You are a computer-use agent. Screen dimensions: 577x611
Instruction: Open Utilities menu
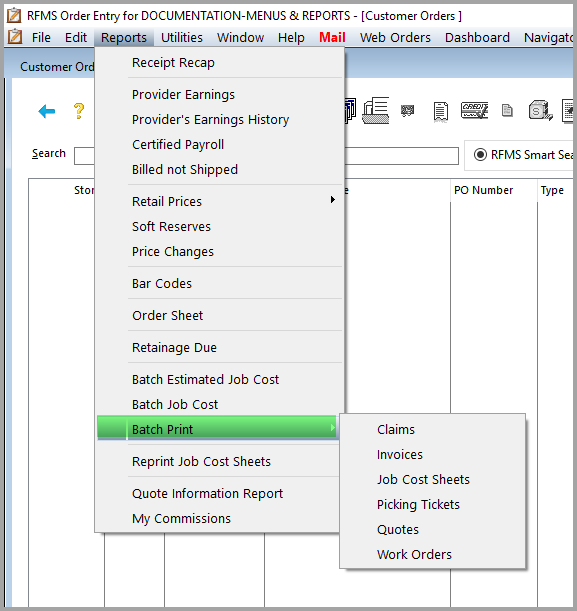[x=182, y=37]
